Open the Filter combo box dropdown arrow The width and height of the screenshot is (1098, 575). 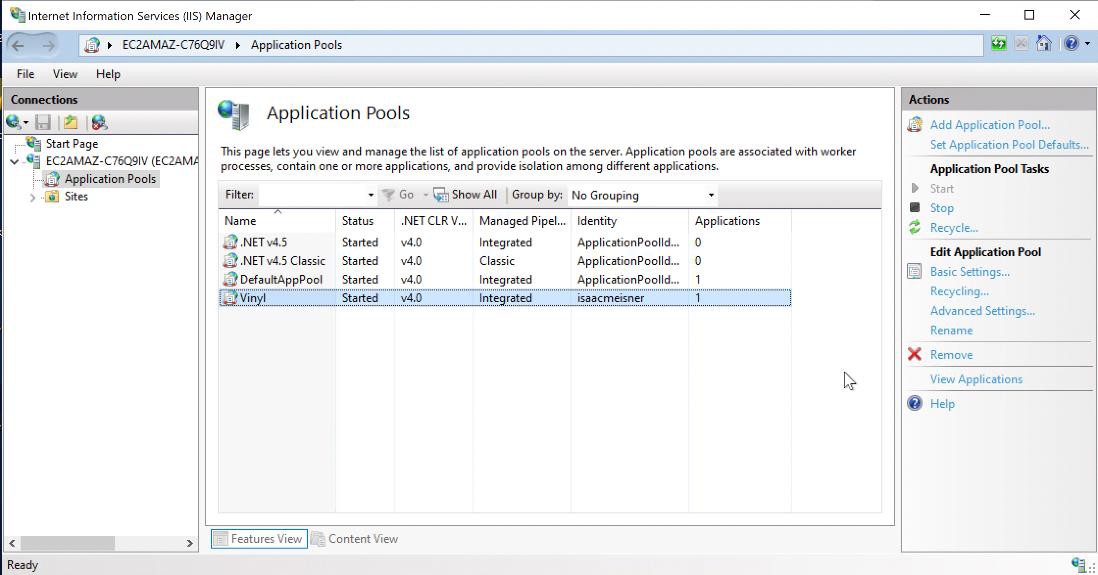pos(370,195)
